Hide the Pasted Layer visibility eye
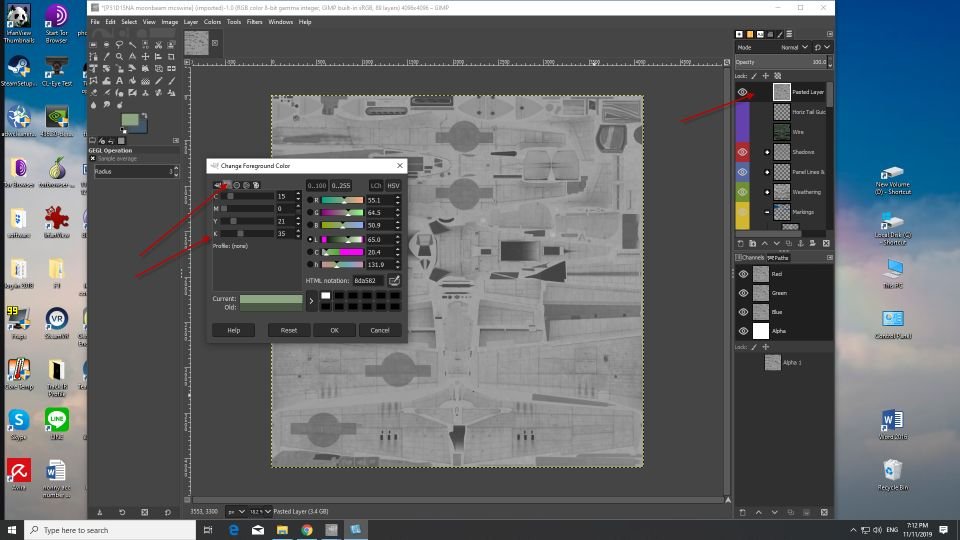This screenshot has width=960, height=540. (742, 92)
